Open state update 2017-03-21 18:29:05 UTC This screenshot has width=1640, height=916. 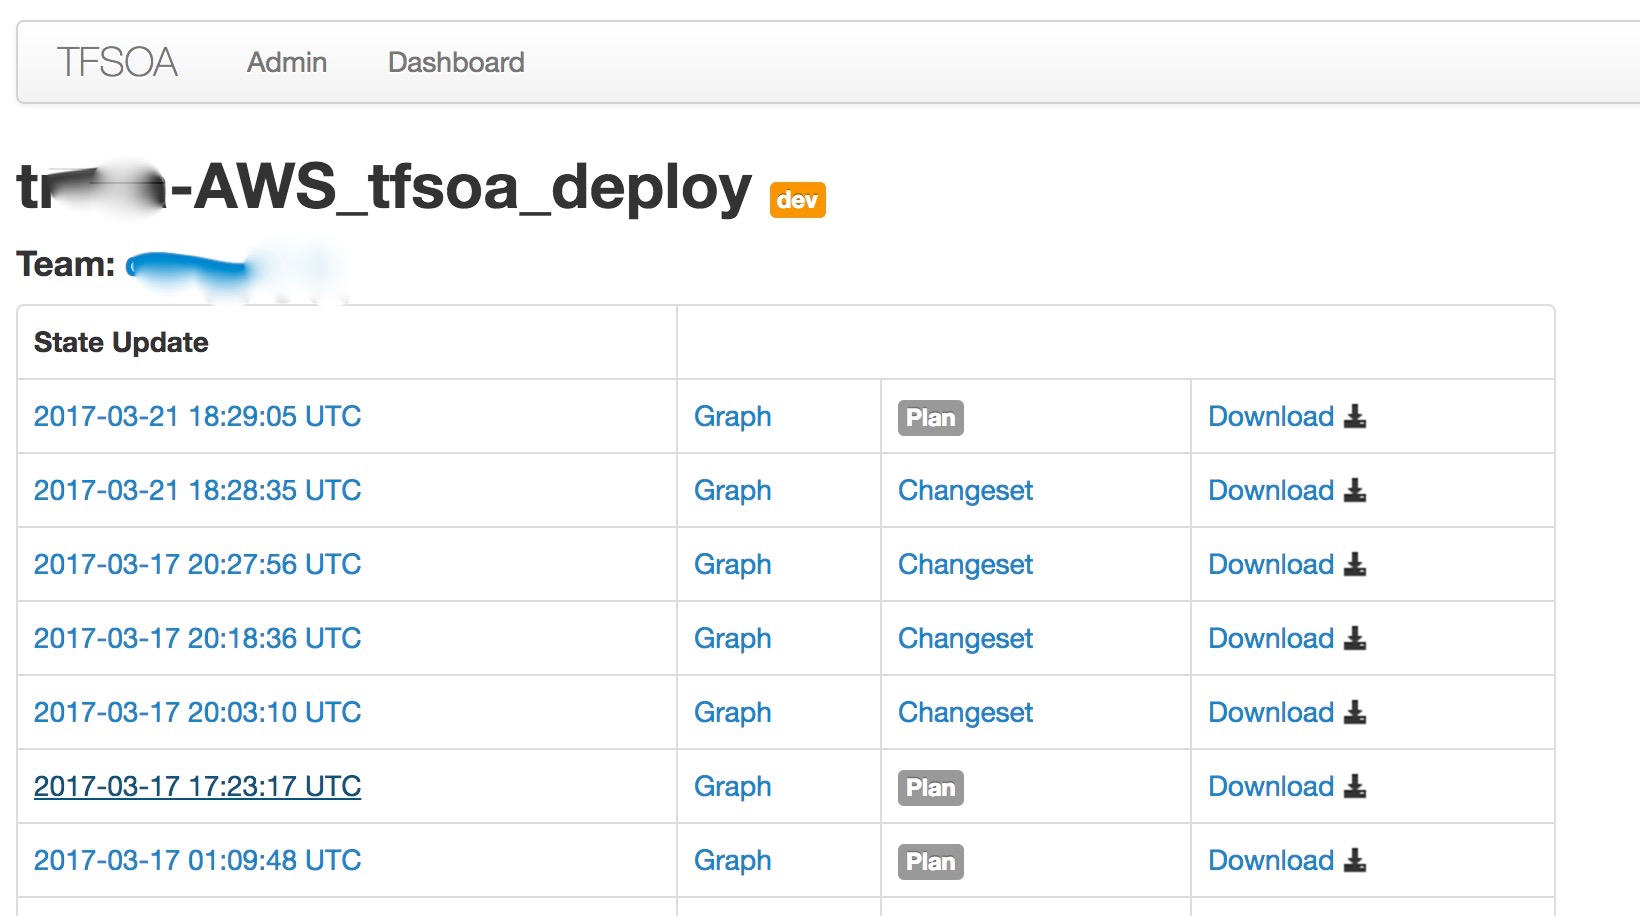pos(198,416)
